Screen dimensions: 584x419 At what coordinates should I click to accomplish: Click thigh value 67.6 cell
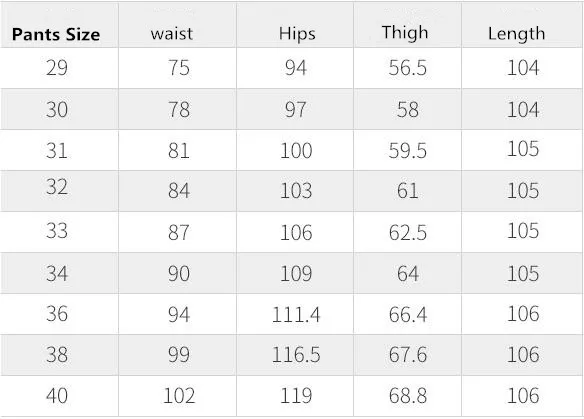(408, 354)
